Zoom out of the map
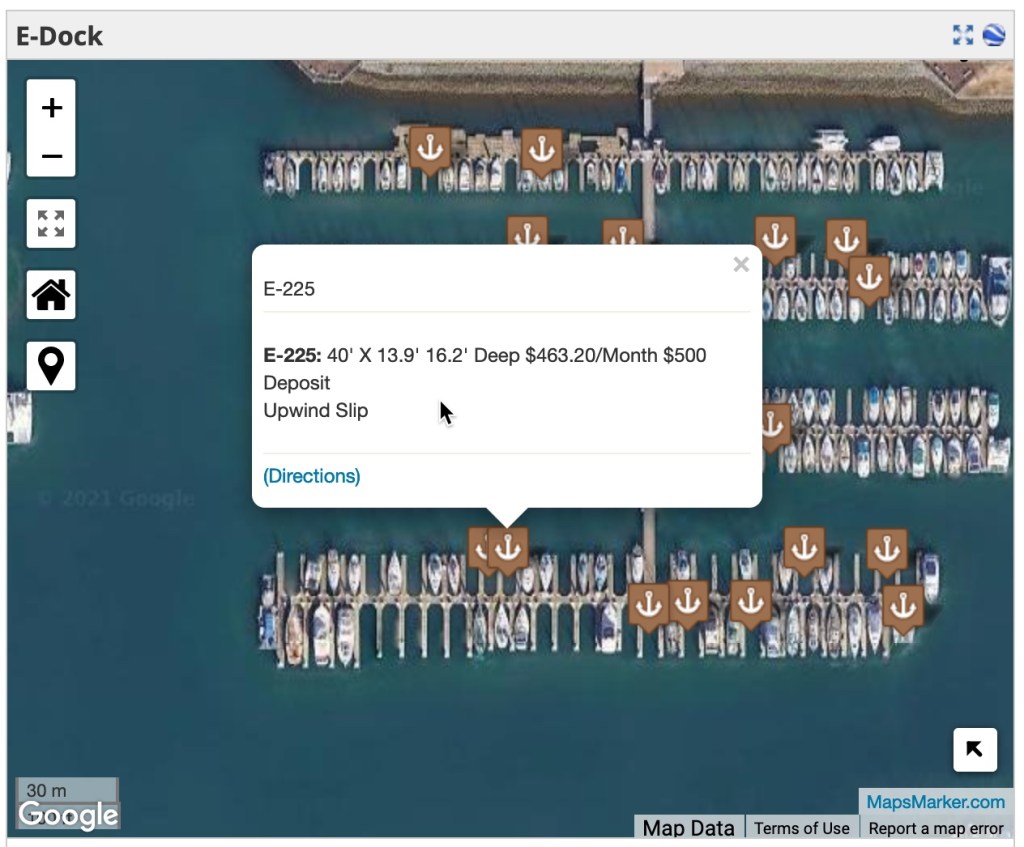 (x=51, y=155)
